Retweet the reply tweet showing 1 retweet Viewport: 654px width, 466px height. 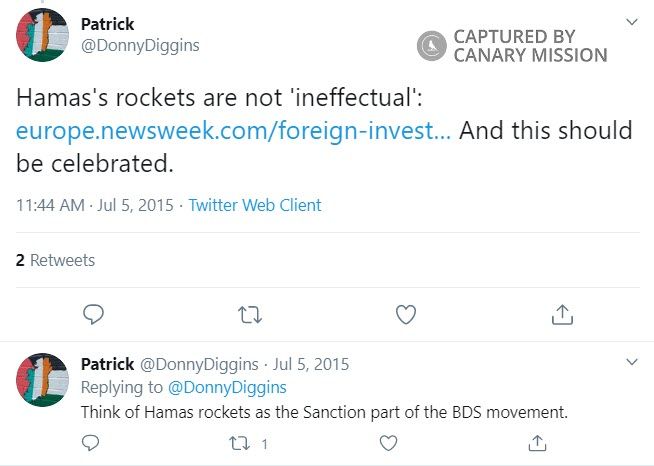click(x=239, y=442)
